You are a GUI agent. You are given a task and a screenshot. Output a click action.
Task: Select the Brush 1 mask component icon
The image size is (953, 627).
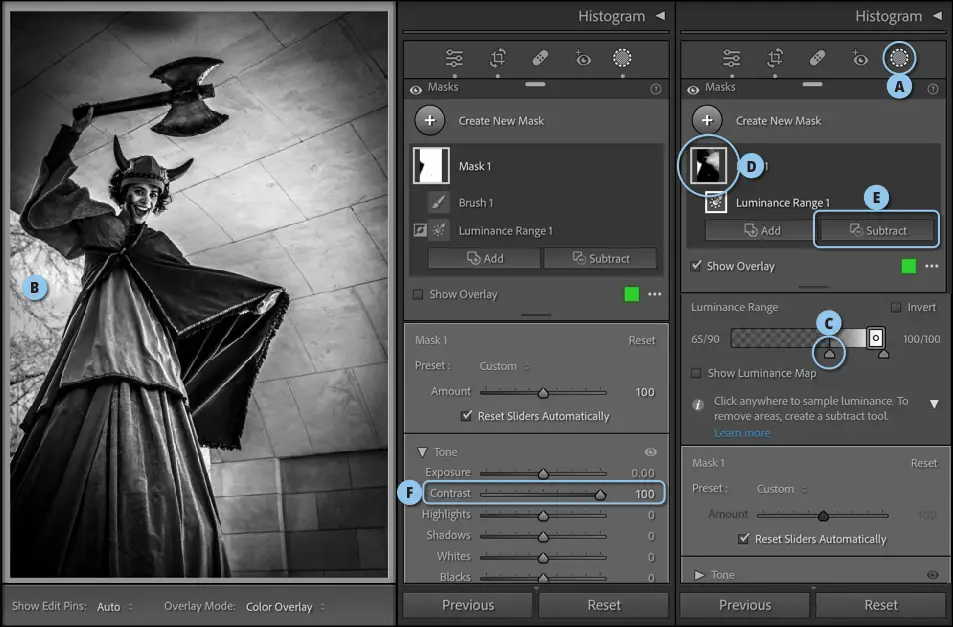click(x=438, y=202)
